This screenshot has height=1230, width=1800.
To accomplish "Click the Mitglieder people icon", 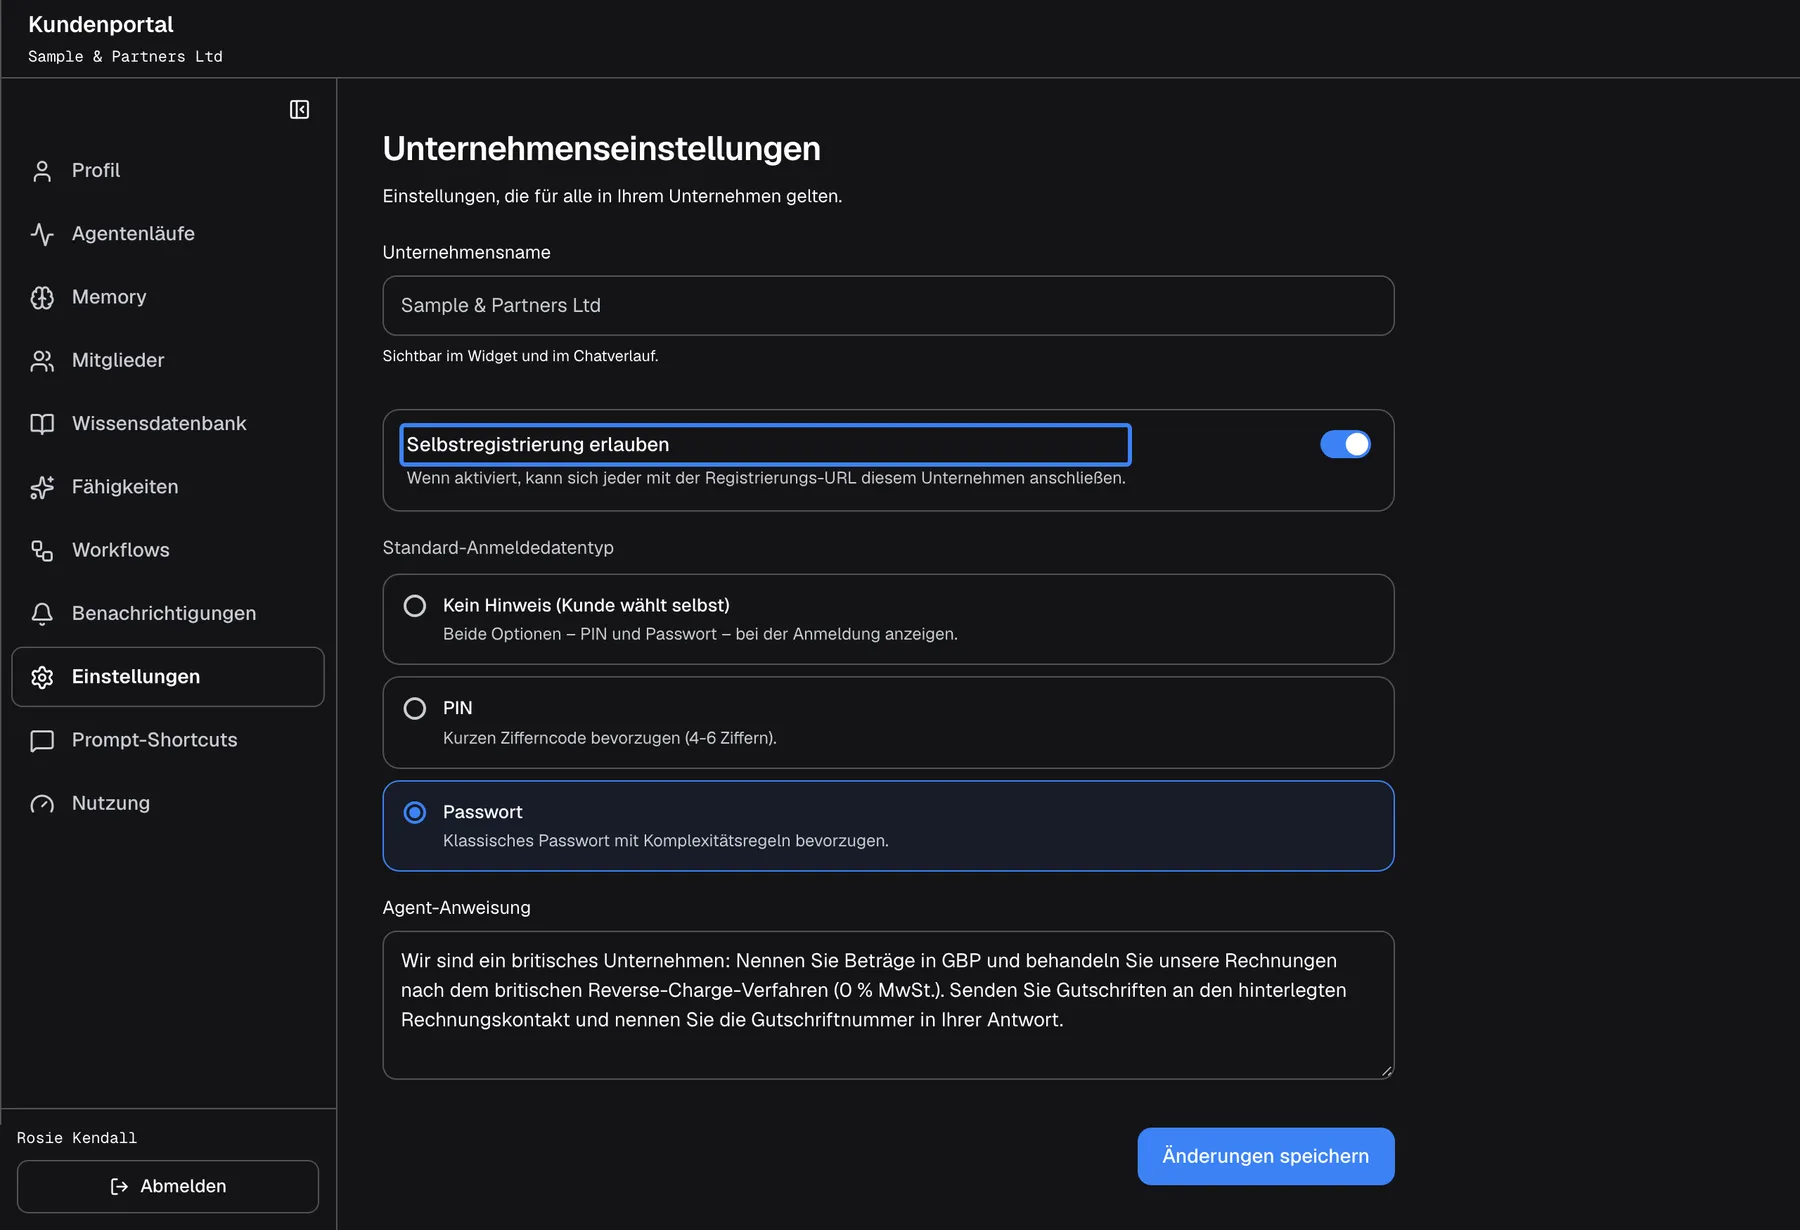I will point(42,361).
